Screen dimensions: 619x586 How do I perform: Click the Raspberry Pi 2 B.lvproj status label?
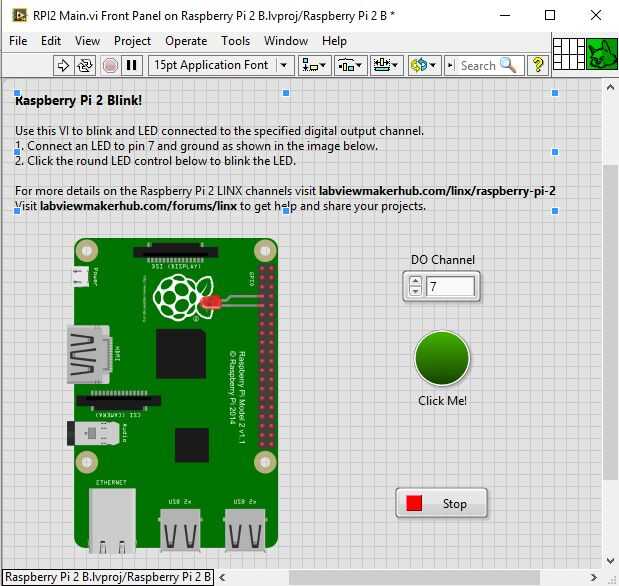click(108, 577)
